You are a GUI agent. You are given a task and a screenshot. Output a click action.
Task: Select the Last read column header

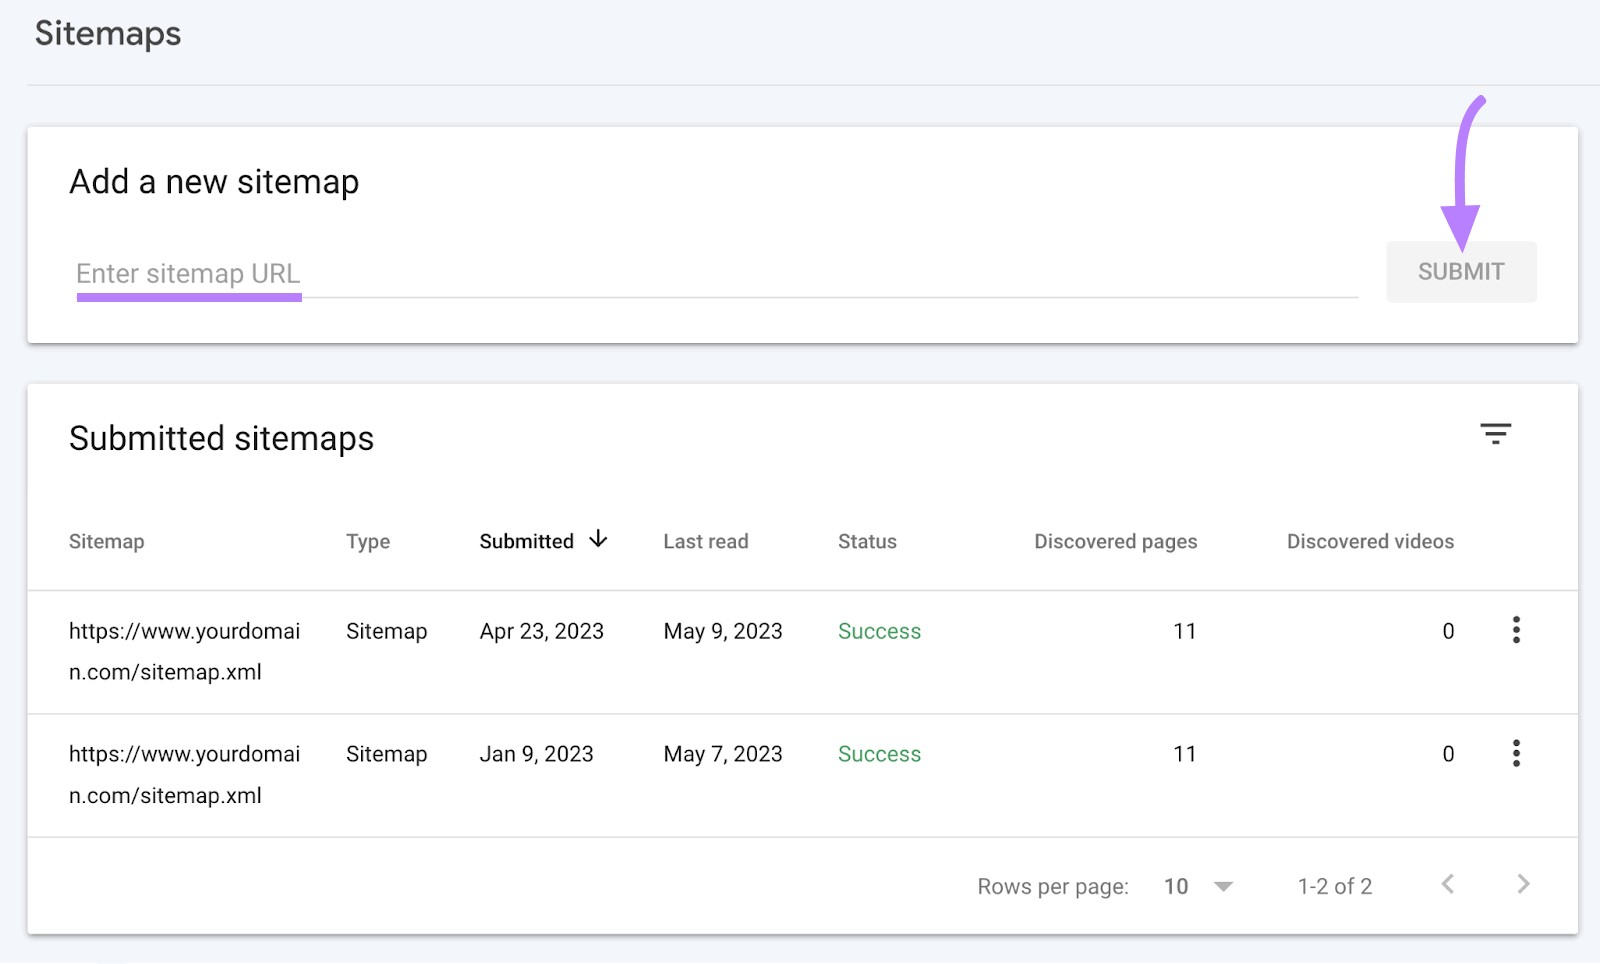pos(705,541)
